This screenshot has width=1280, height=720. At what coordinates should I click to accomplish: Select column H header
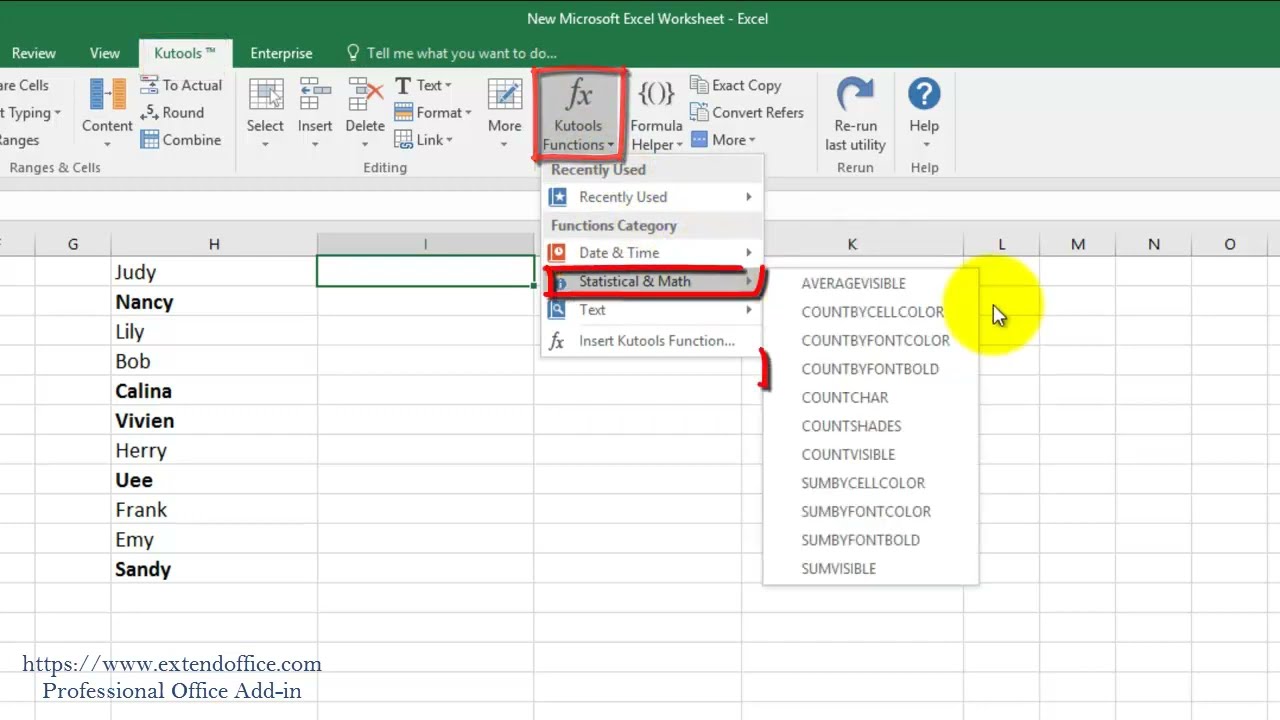(214, 244)
